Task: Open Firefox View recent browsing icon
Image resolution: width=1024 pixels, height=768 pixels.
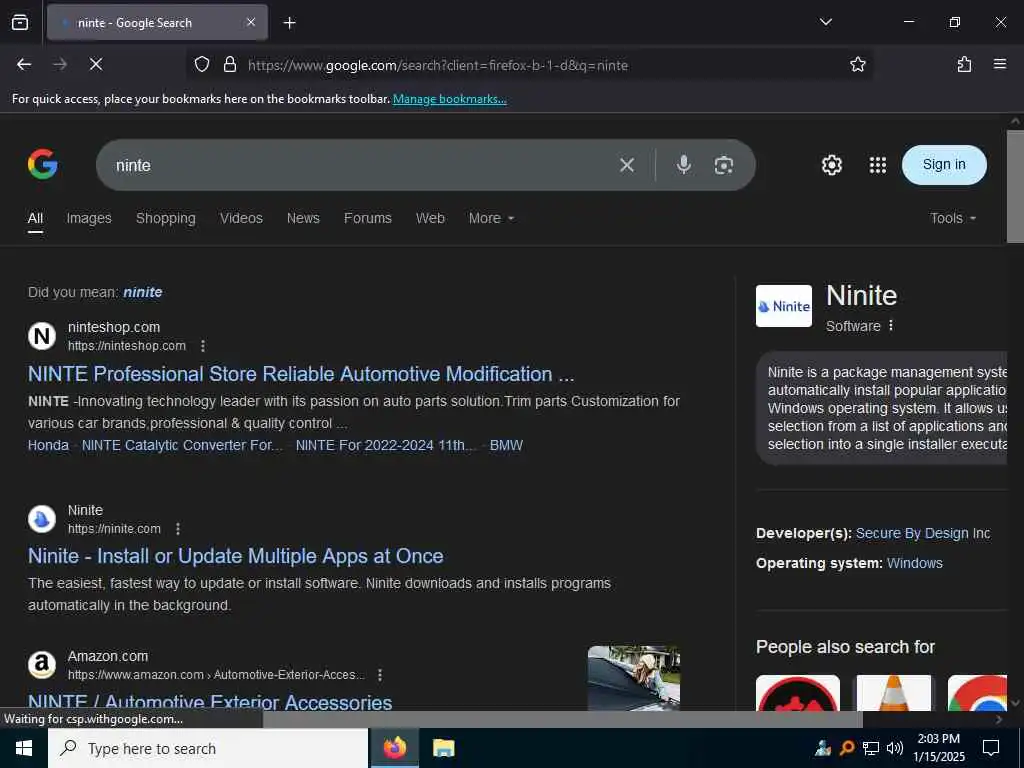Action: coord(20,23)
